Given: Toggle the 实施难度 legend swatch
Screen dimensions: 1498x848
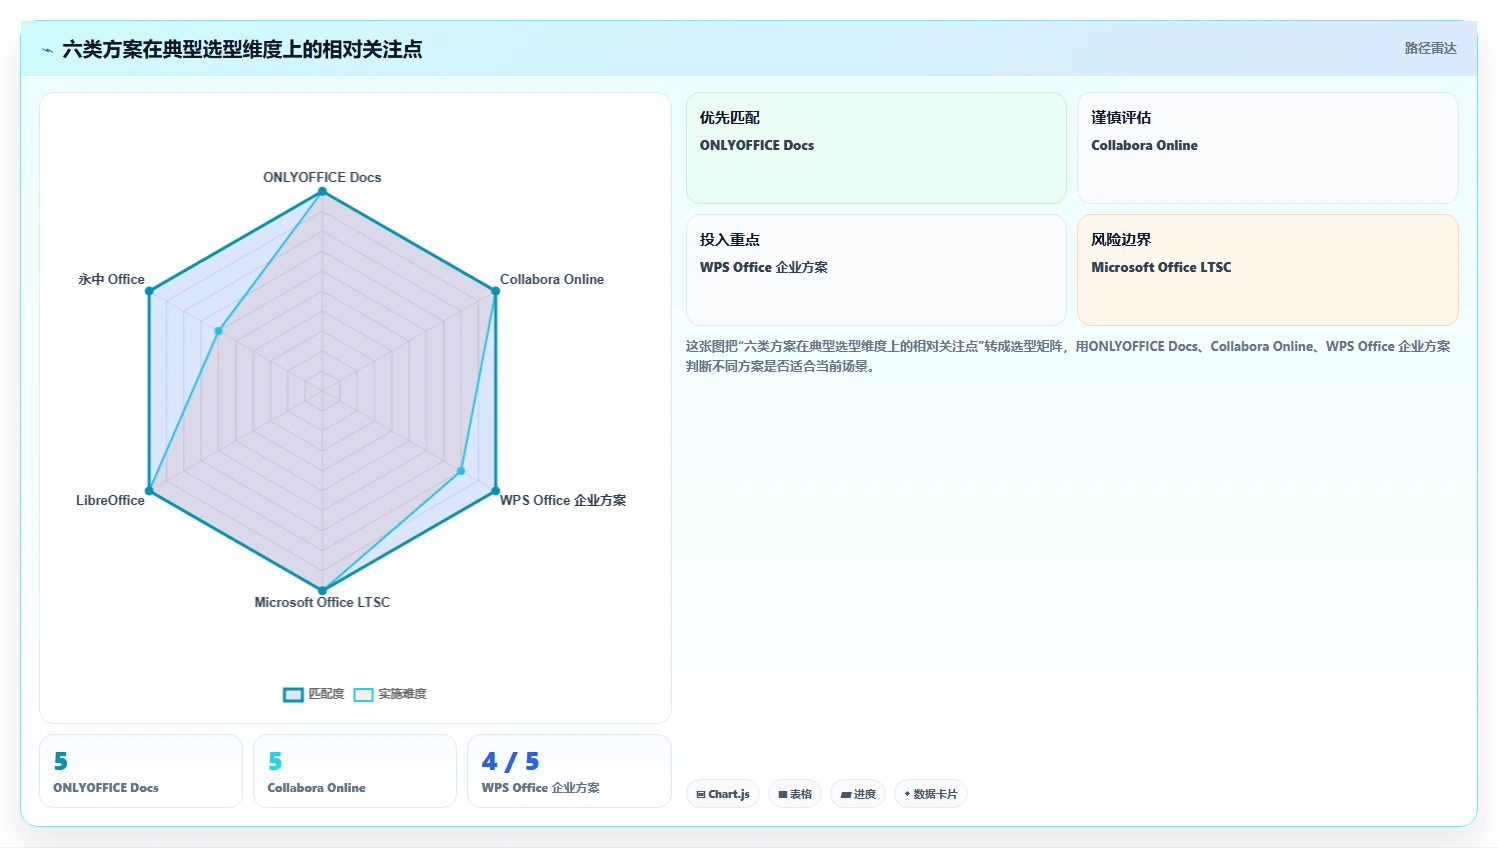Looking at the screenshot, I should pos(363,694).
